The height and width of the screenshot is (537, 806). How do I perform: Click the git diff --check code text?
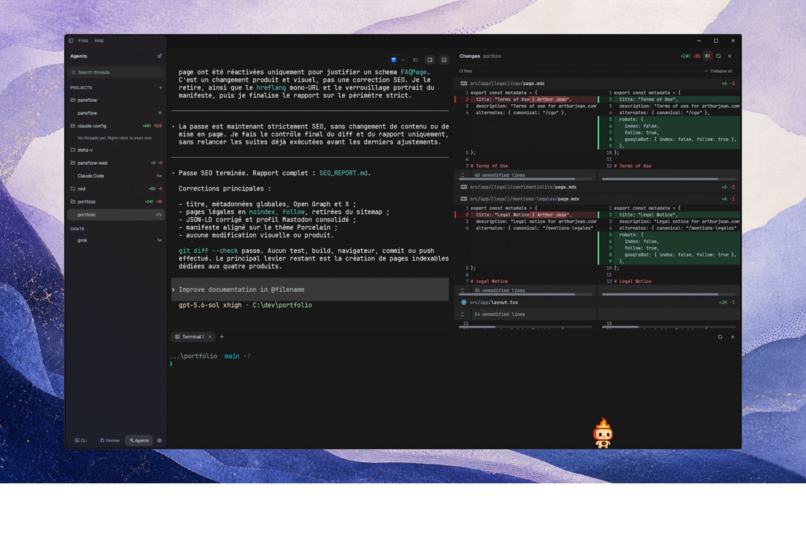[x=208, y=251]
